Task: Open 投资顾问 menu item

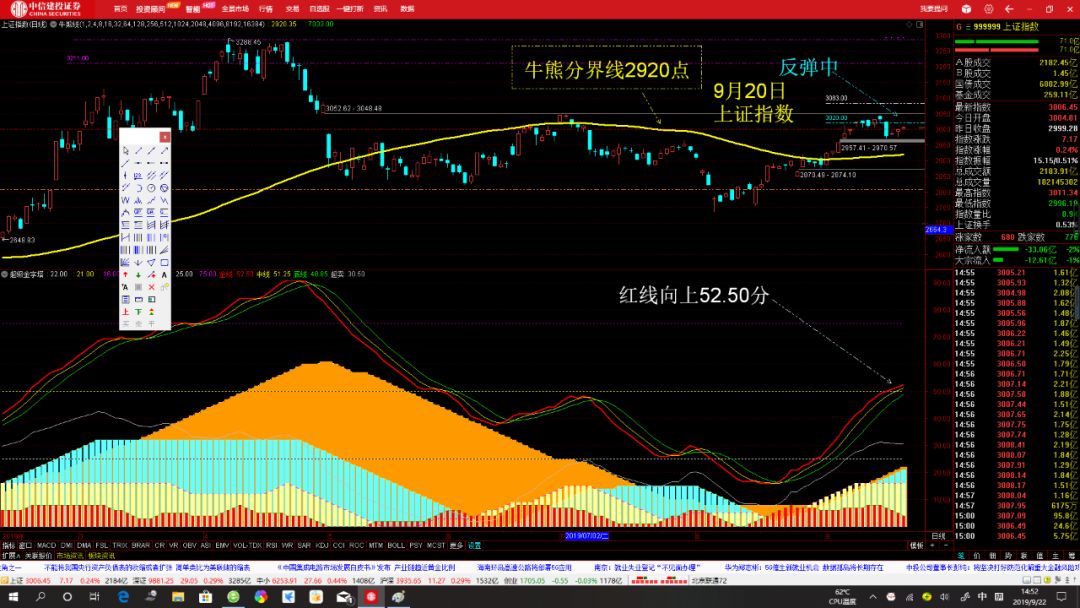Action: pos(150,9)
